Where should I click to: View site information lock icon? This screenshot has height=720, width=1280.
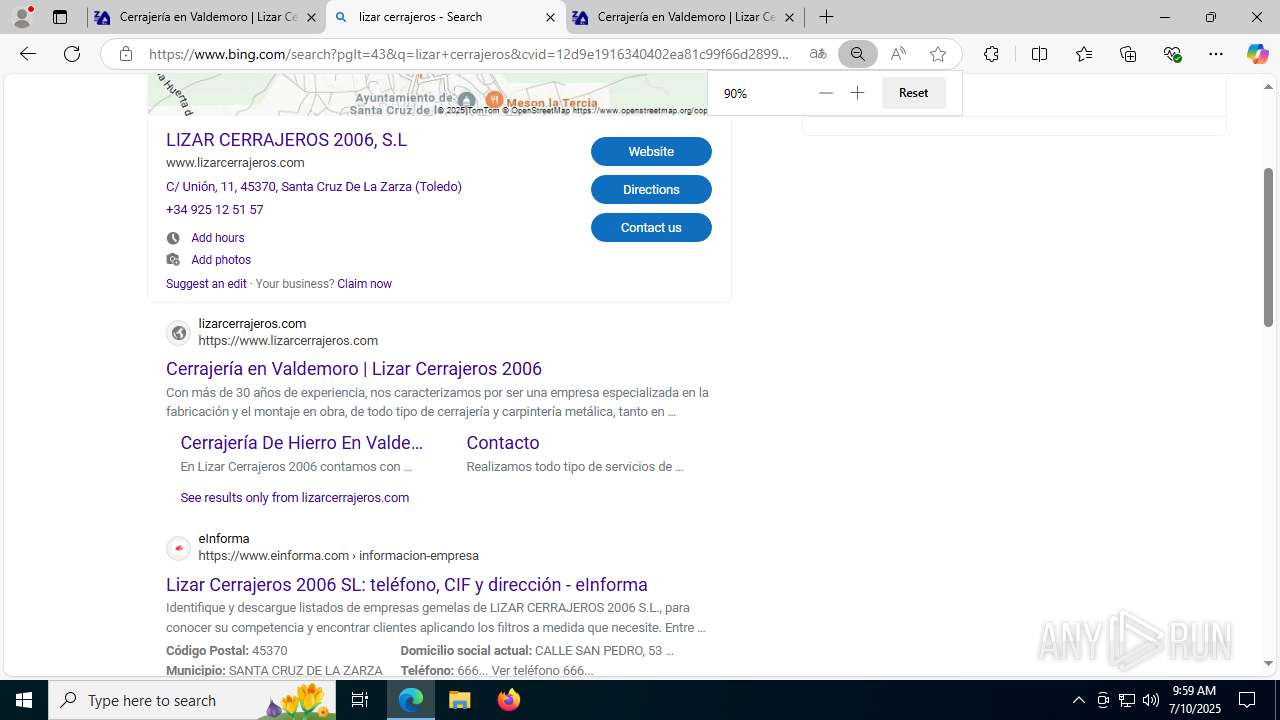coord(125,54)
